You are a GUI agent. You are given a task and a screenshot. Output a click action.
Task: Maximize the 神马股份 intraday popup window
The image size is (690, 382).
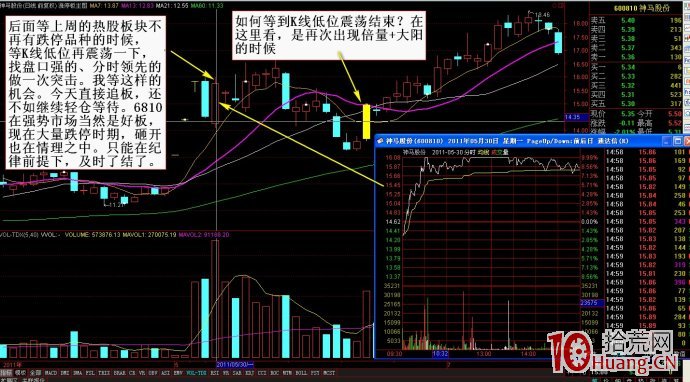[x=678, y=141]
